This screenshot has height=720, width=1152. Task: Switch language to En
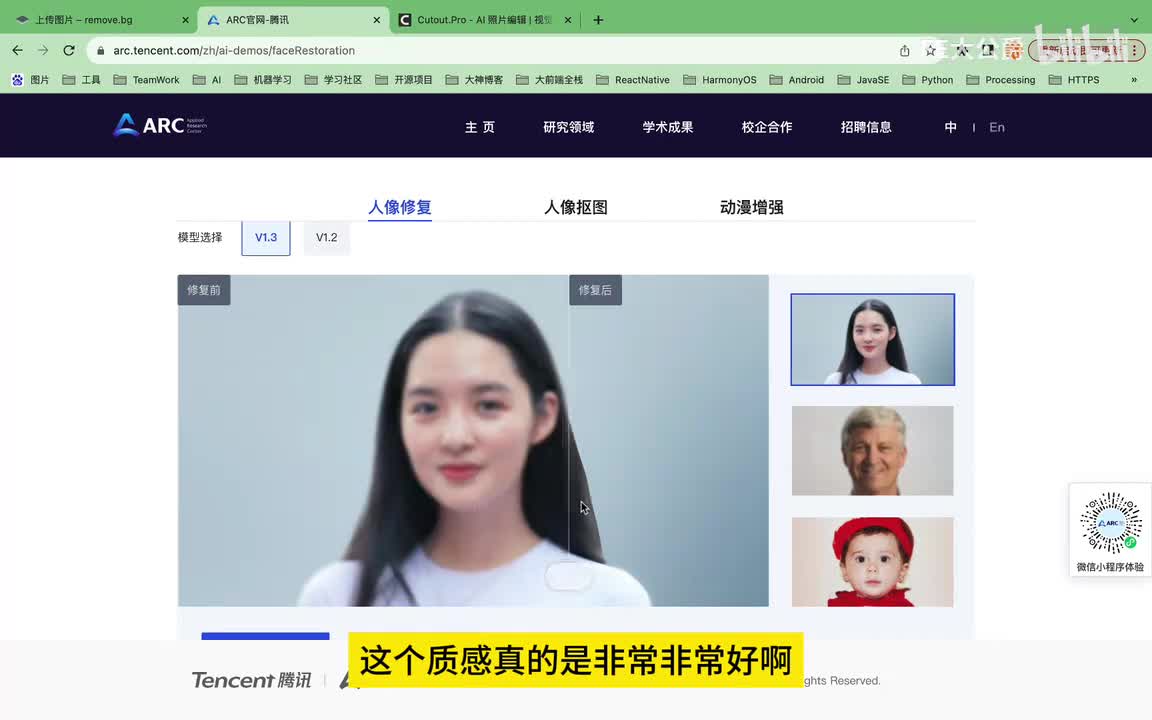(997, 127)
